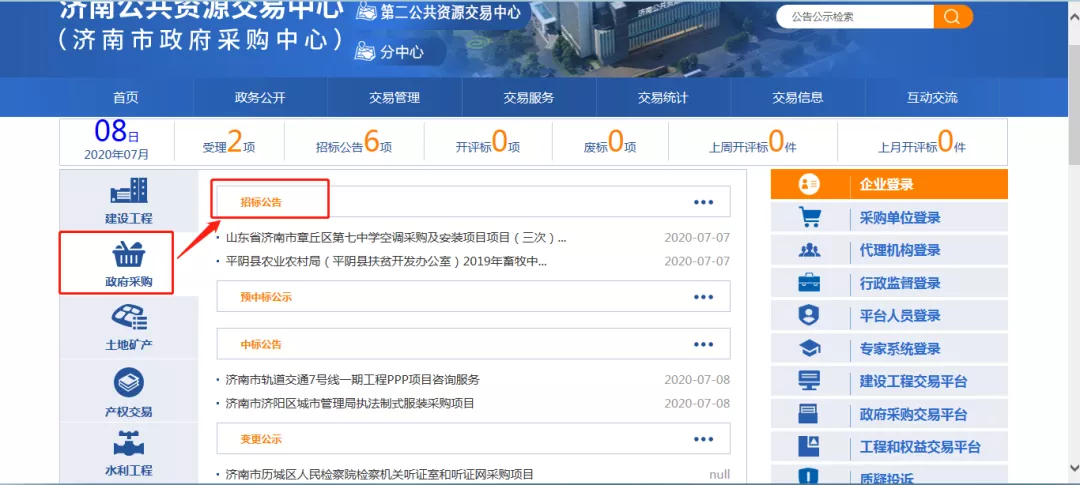Open 建设工程 building icon in sidebar
The height and width of the screenshot is (485, 1080).
tap(128, 191)
